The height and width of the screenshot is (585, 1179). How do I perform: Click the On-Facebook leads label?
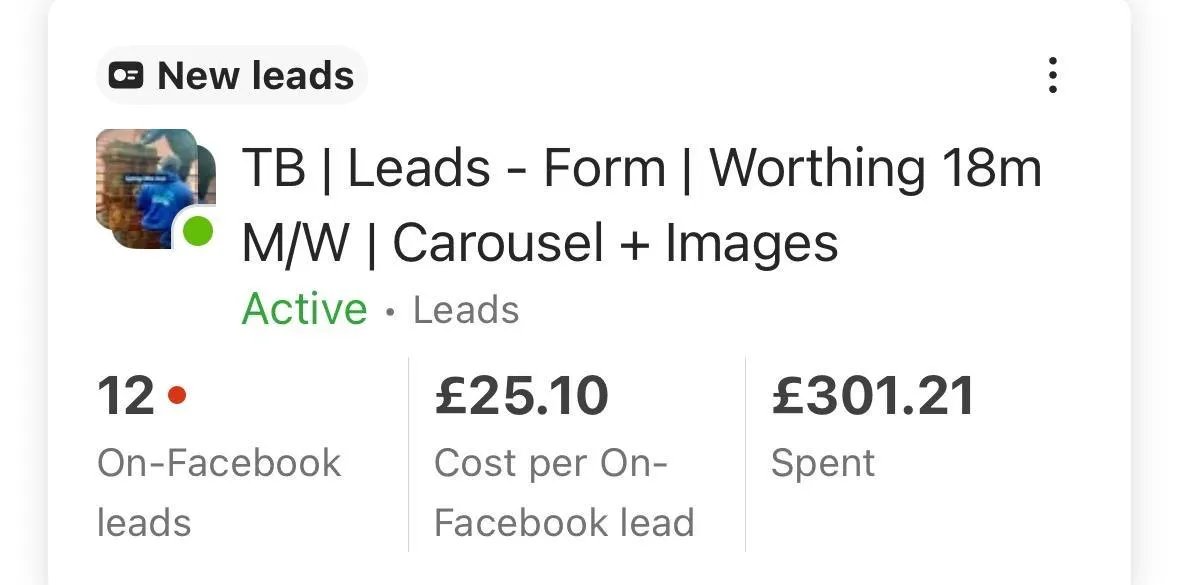(x=219, y=493)
